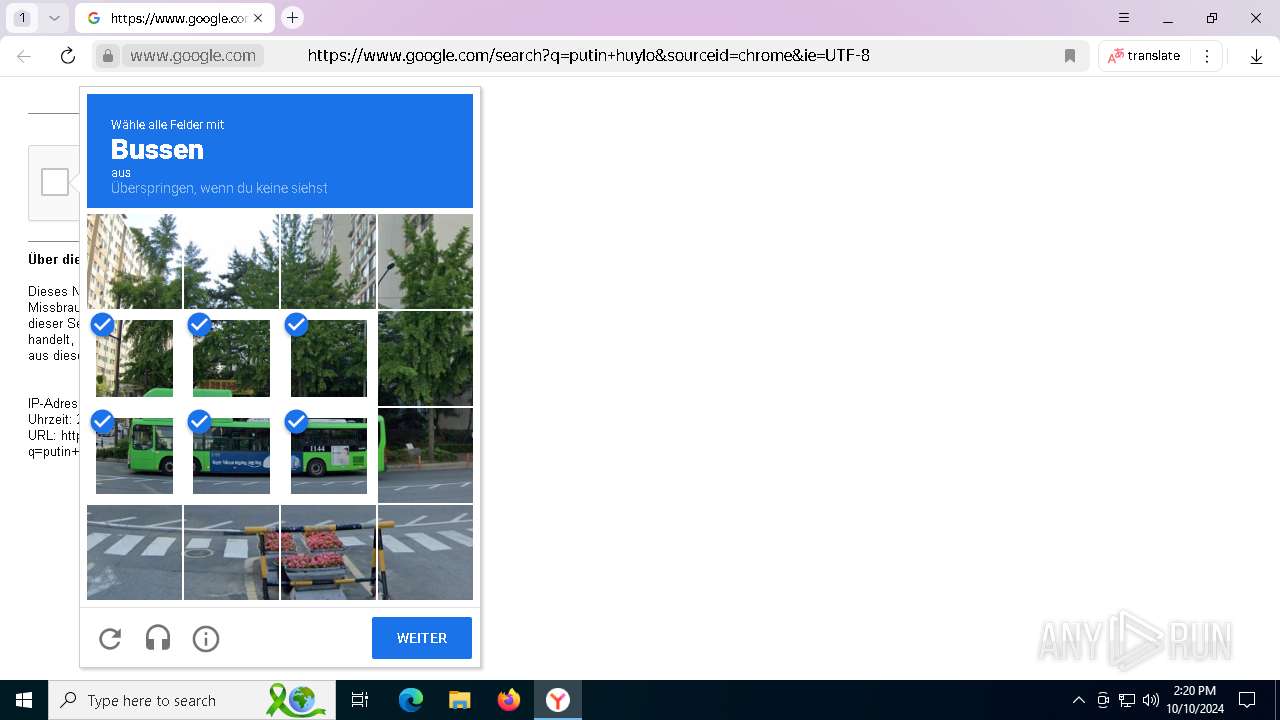Select tile with sidewalk right of bus
Viewport: 1280px width, 720px height.
pyautogui.click(x=425, y=455)
